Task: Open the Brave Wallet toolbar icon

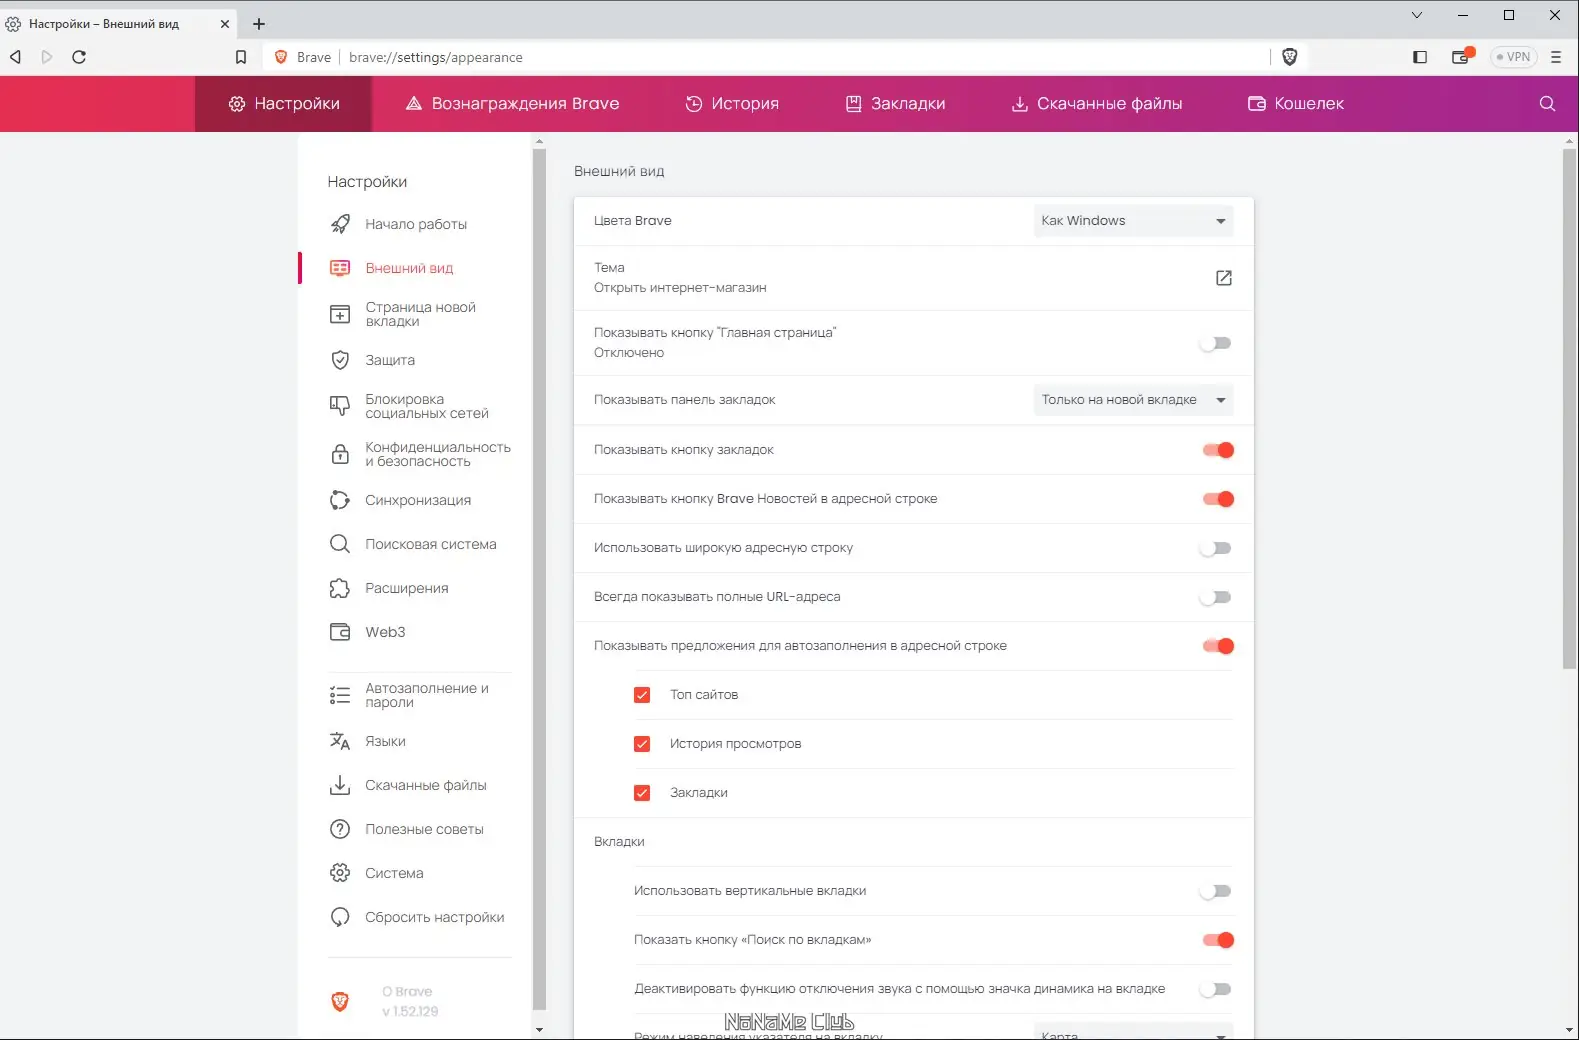Action: tap(1461, 57)
